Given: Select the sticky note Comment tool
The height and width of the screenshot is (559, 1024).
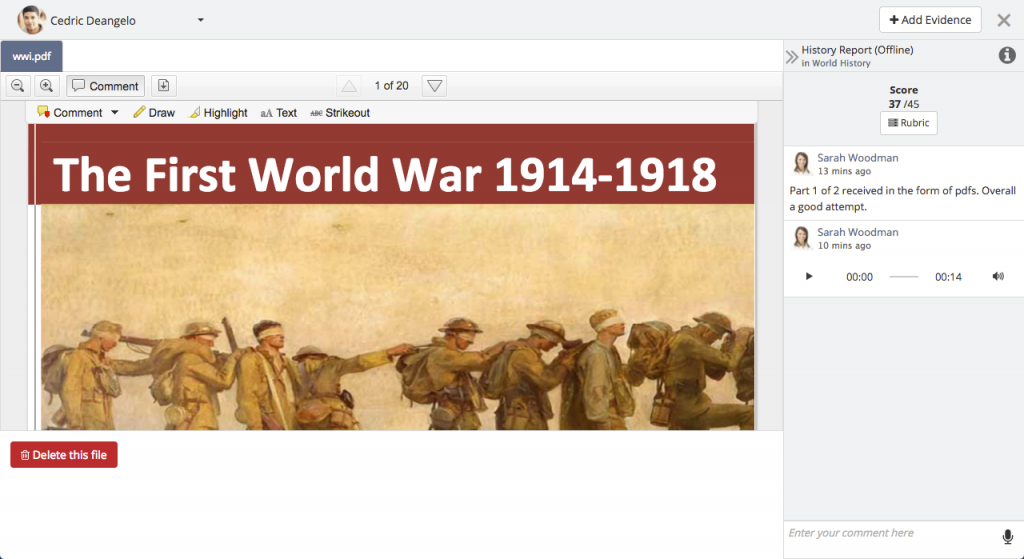Looking at the screenshot, I should 70,112.
